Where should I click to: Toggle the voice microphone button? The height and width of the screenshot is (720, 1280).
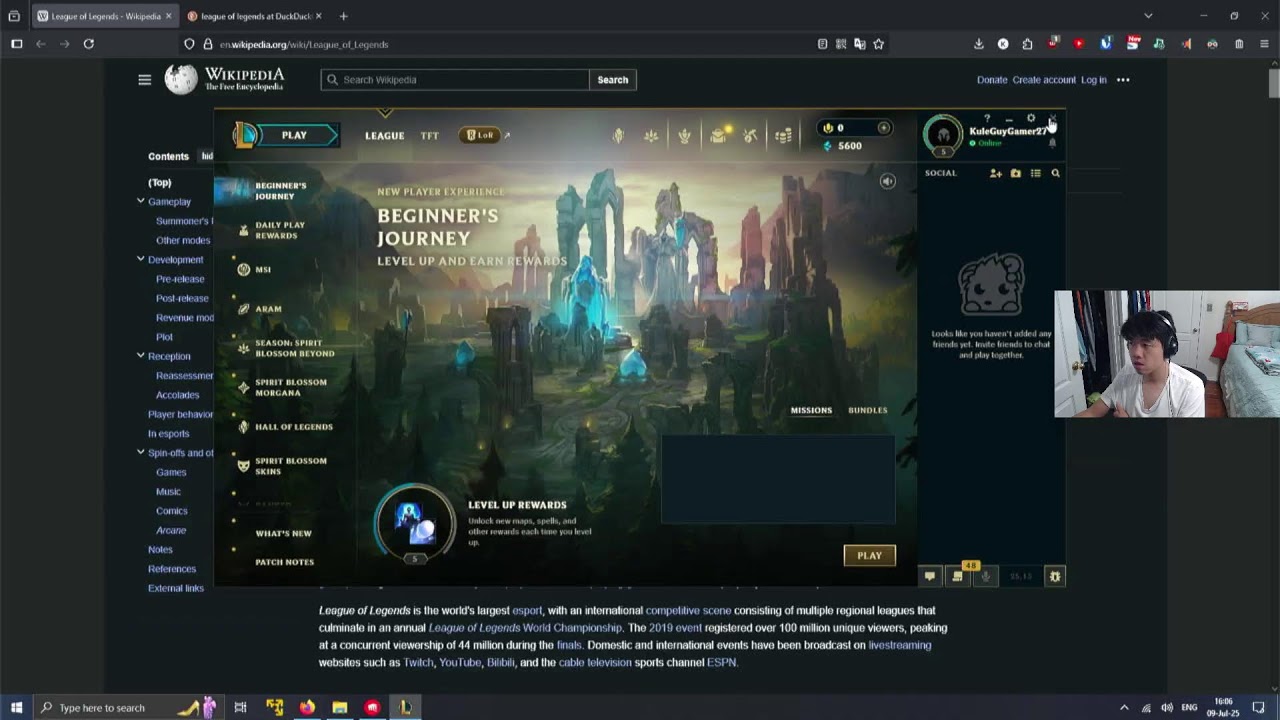click(985, 576)
